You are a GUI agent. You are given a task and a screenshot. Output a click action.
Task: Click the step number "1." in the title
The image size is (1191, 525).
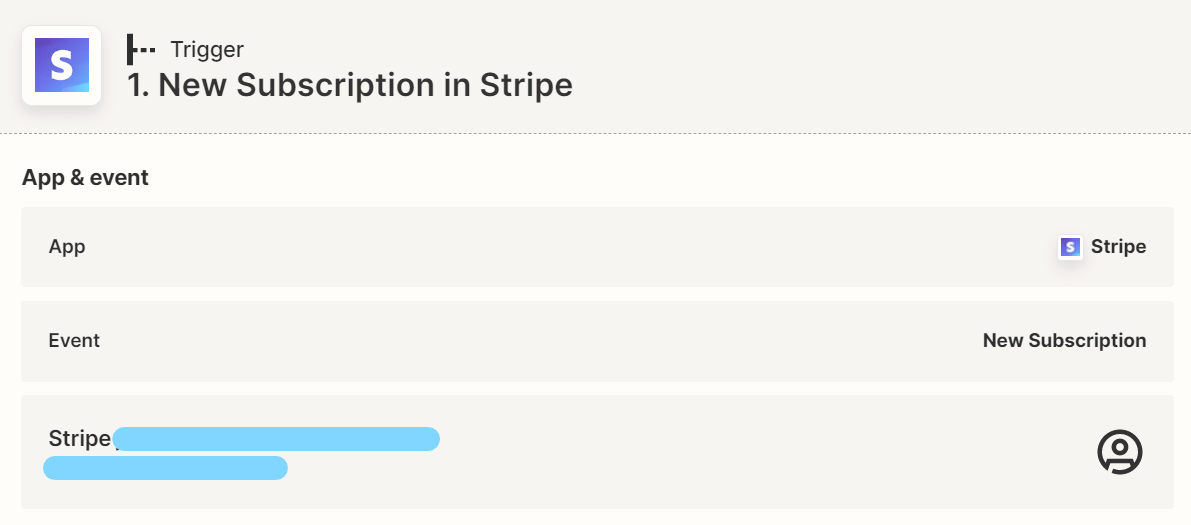pos(139,85)
